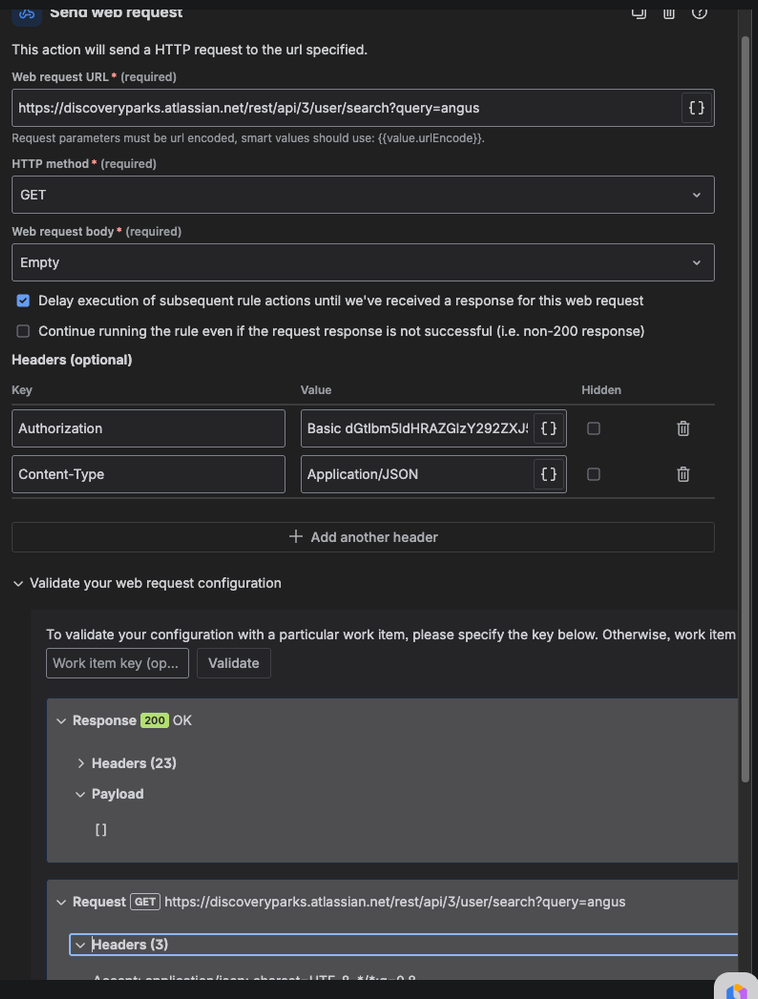Click the Hidden column header
758x999 pixels.
tap(601, 390)
